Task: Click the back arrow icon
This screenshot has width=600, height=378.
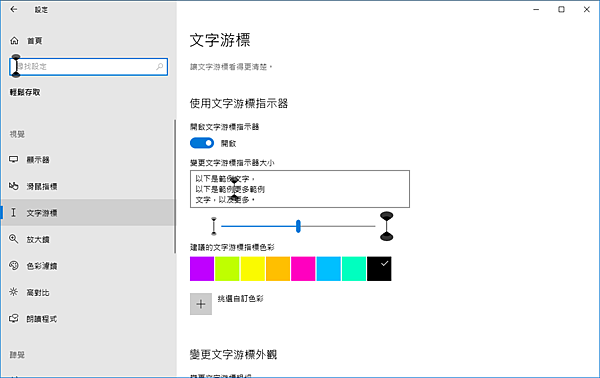Action: point(14,9)
